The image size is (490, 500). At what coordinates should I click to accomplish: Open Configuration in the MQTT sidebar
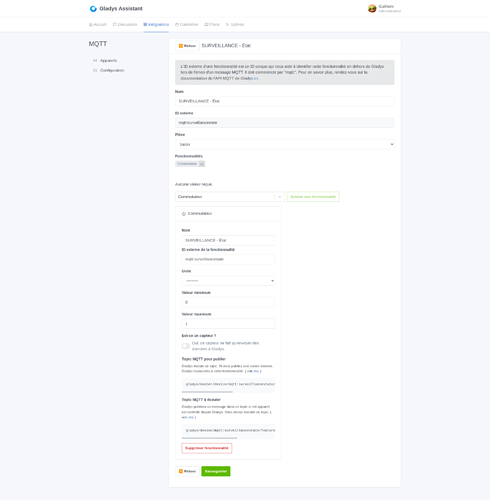112,70
